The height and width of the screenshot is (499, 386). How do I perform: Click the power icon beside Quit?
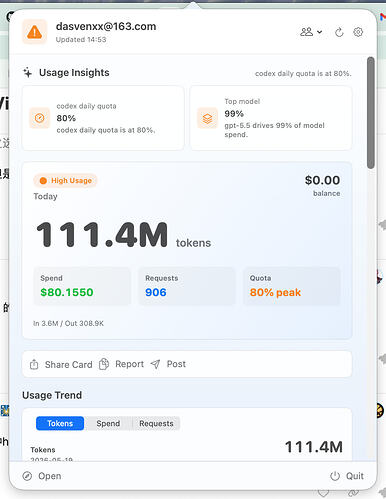335,476
